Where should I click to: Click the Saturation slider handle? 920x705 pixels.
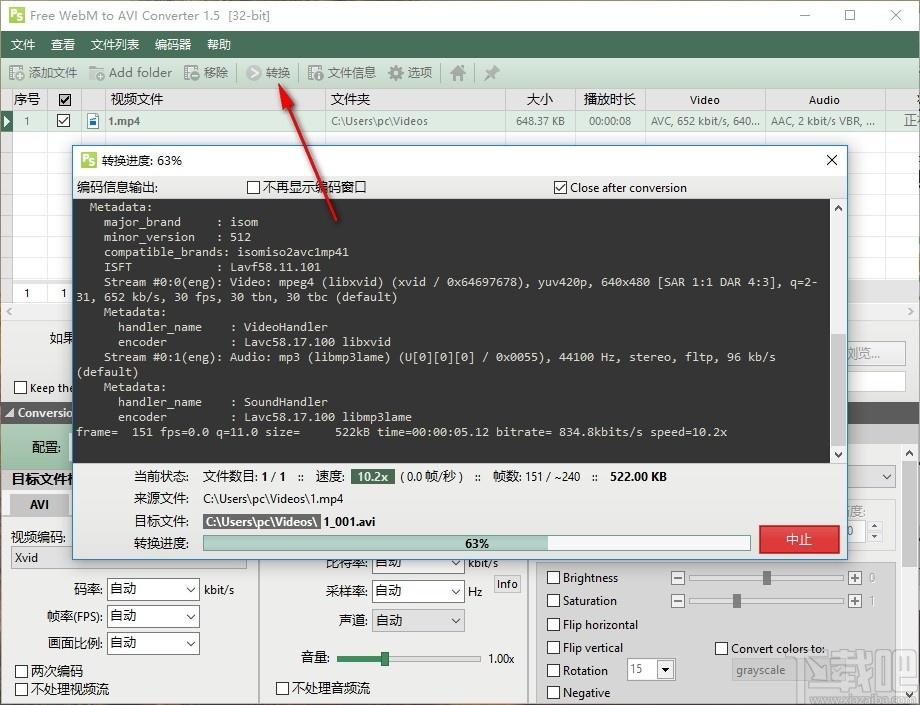(737, 601)
